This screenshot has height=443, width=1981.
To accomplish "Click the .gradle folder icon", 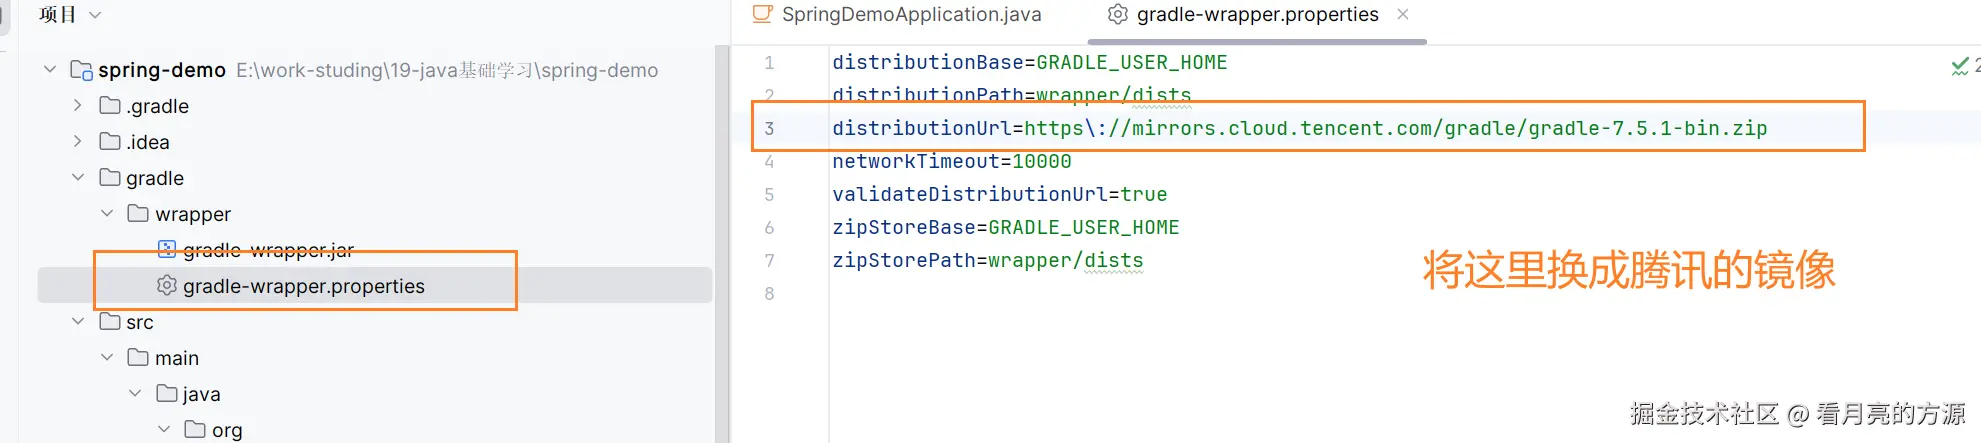I will click(110, 105).
